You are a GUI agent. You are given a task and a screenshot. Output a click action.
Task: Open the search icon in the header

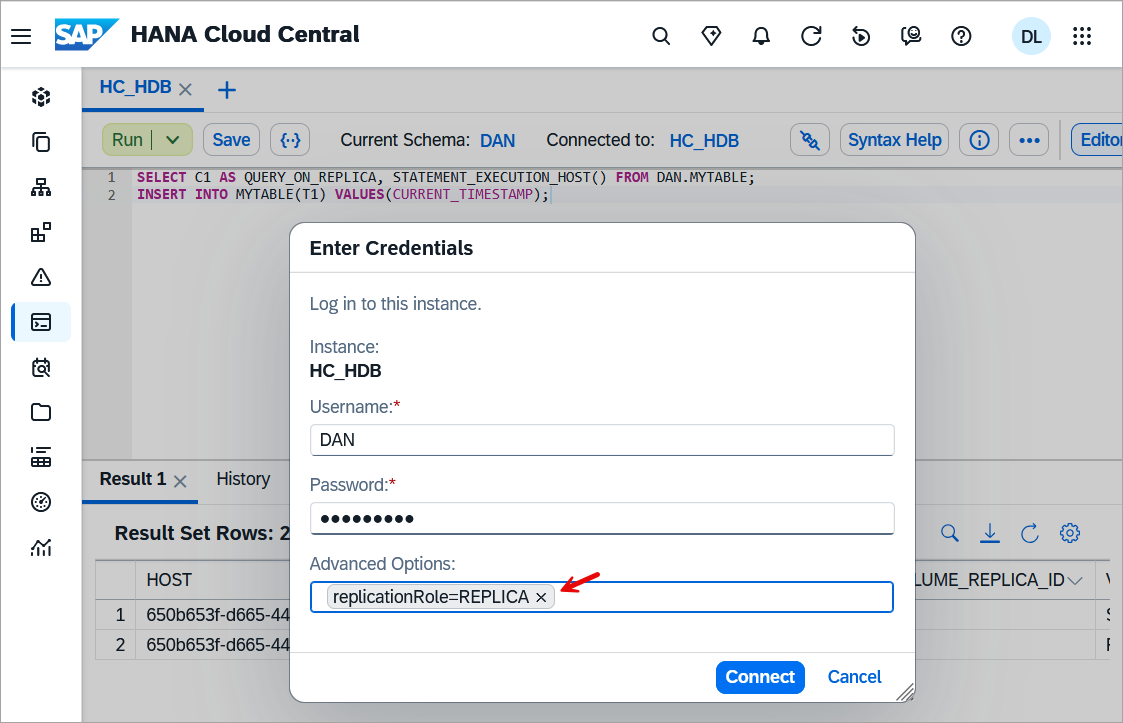(x=661, y=36)
